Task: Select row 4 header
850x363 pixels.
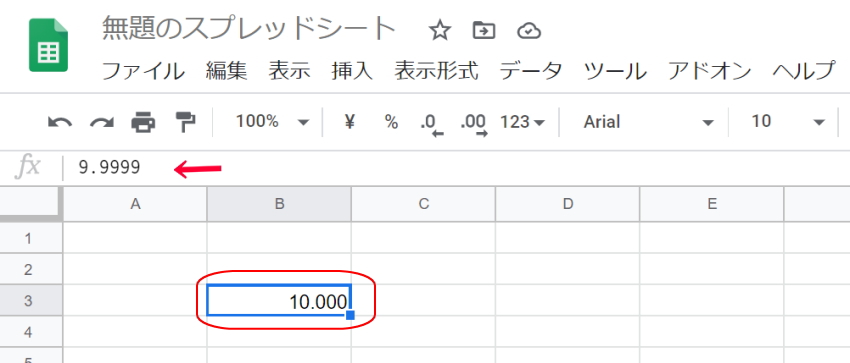Action: pyautogui.click(x=31, y=332)
